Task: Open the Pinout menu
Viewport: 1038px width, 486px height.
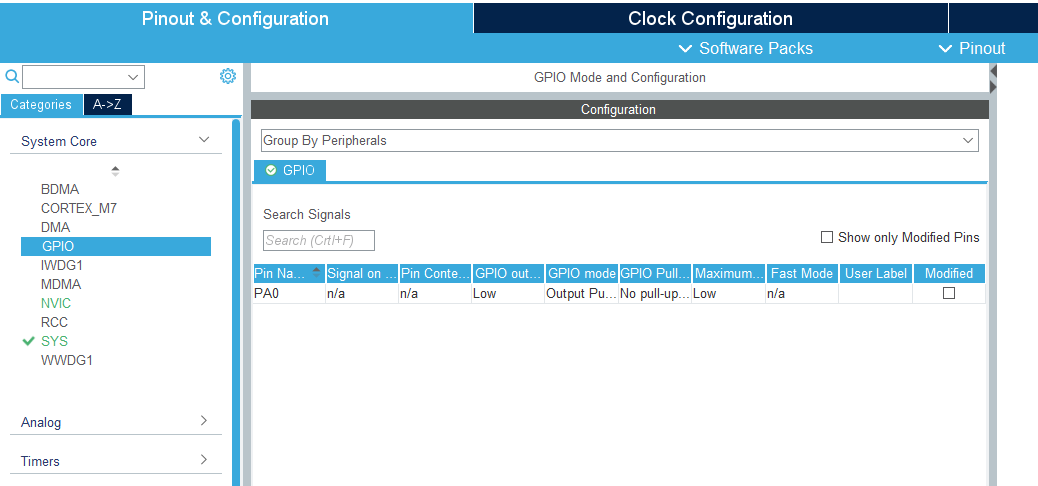Action: [x=972, y=48]
